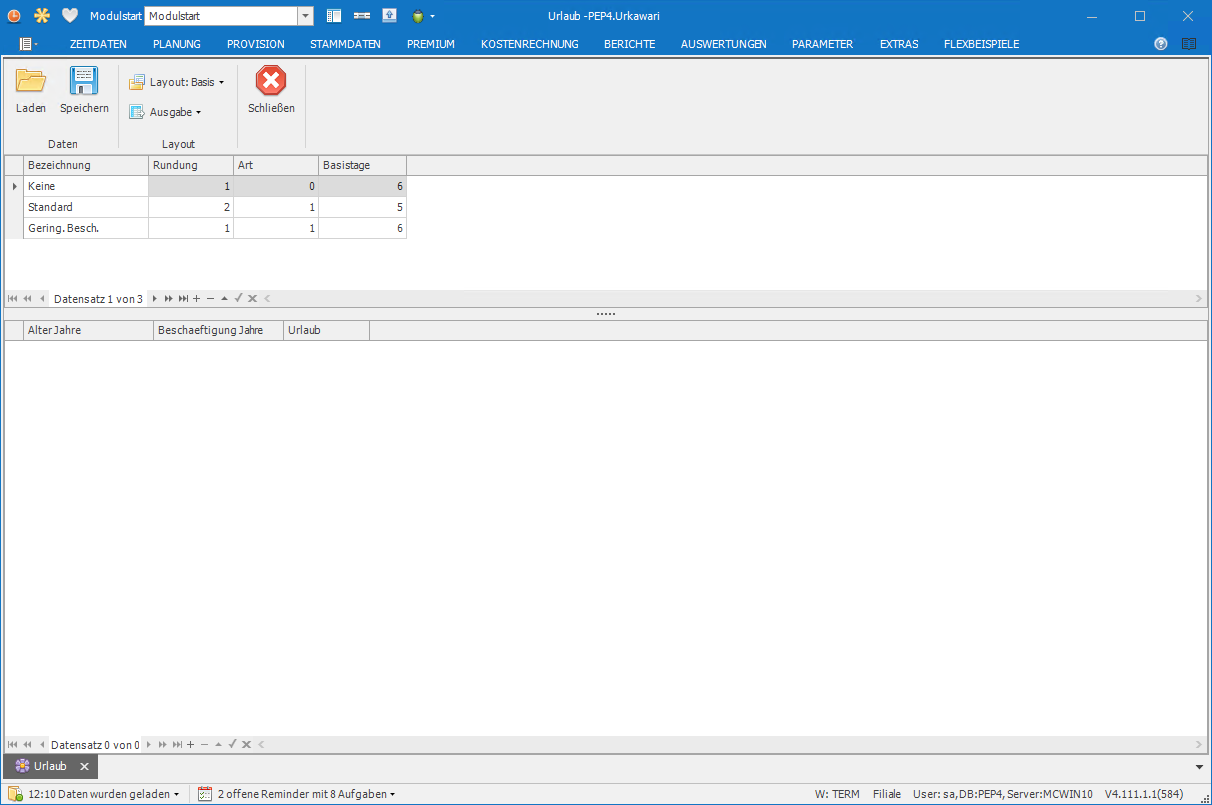Click the Beschaeftigung Jahre column header

[x=217, y=330]
